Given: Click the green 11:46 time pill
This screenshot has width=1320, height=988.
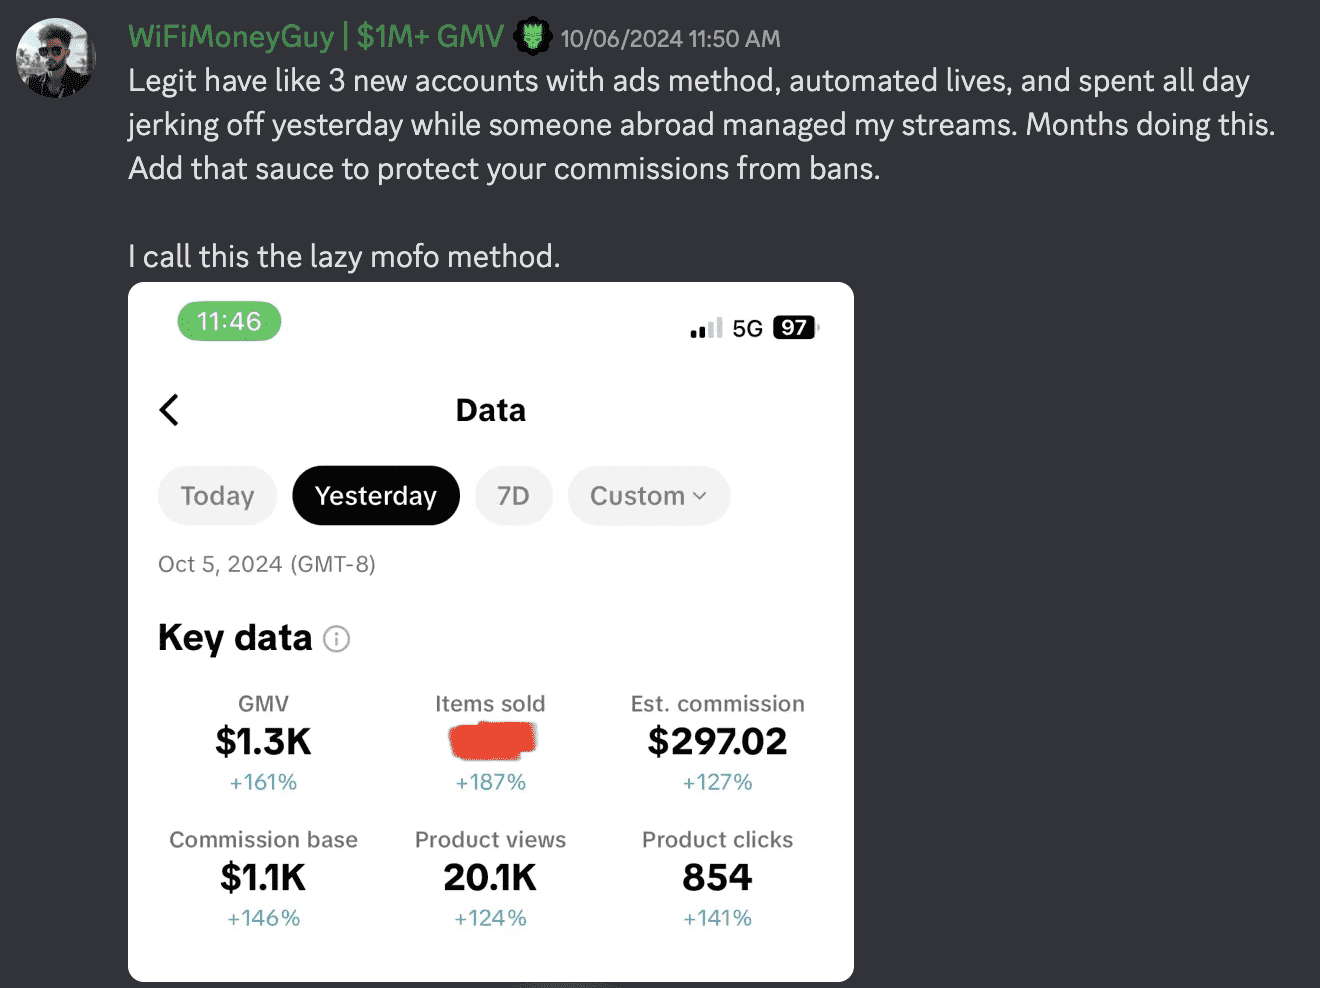Looking at the screenshot, I should [229, 322].
